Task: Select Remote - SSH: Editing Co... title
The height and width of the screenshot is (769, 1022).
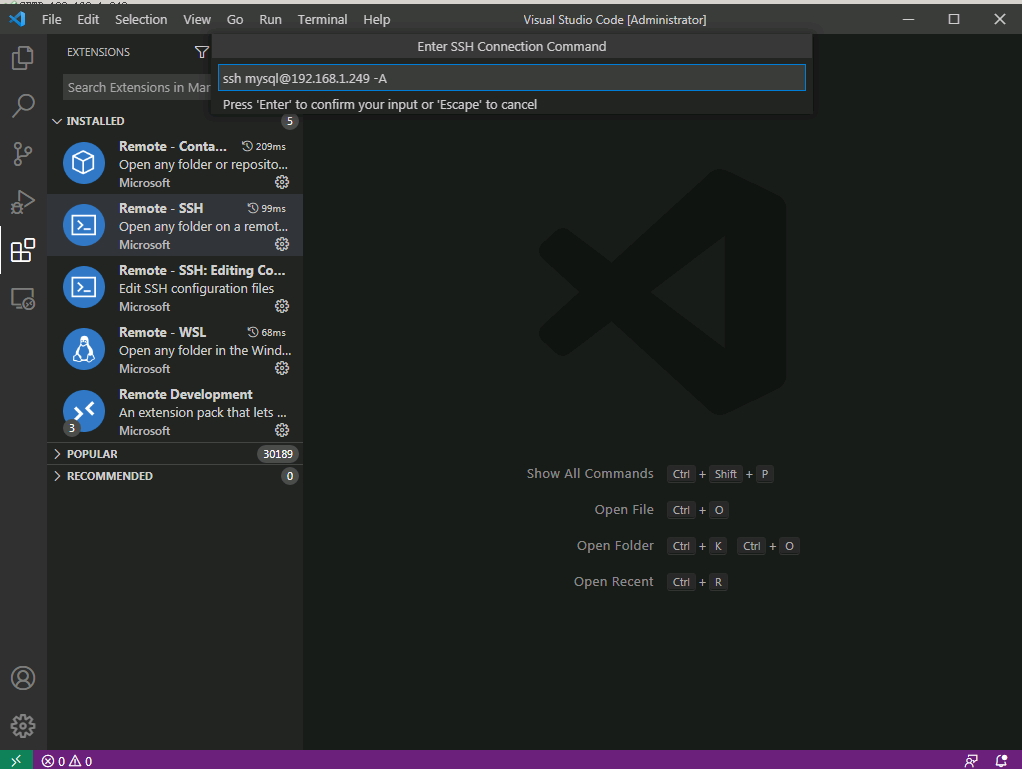Action: (202, 270)
